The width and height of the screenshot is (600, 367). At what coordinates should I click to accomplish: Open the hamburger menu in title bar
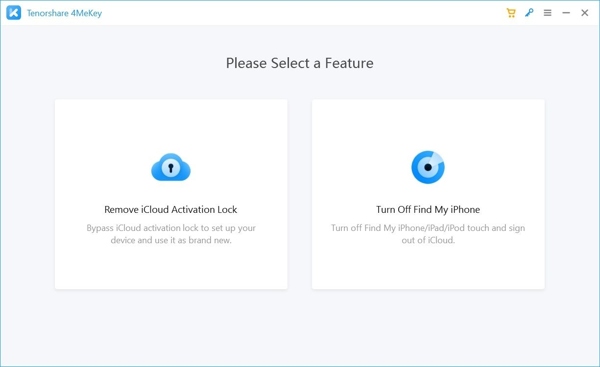pyautogui.click(x=548, y=13)
